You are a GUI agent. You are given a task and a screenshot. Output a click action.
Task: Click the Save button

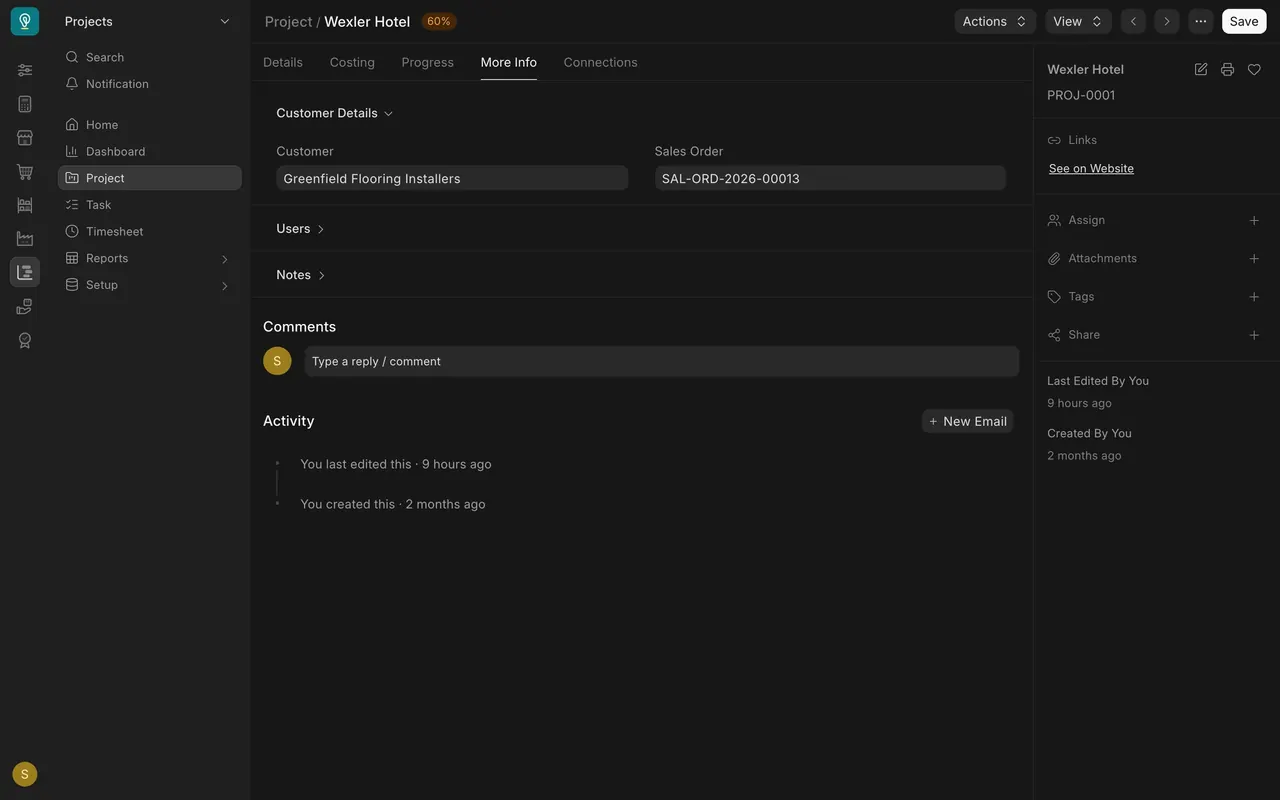pyautogui.click(x=1244, y=21)
